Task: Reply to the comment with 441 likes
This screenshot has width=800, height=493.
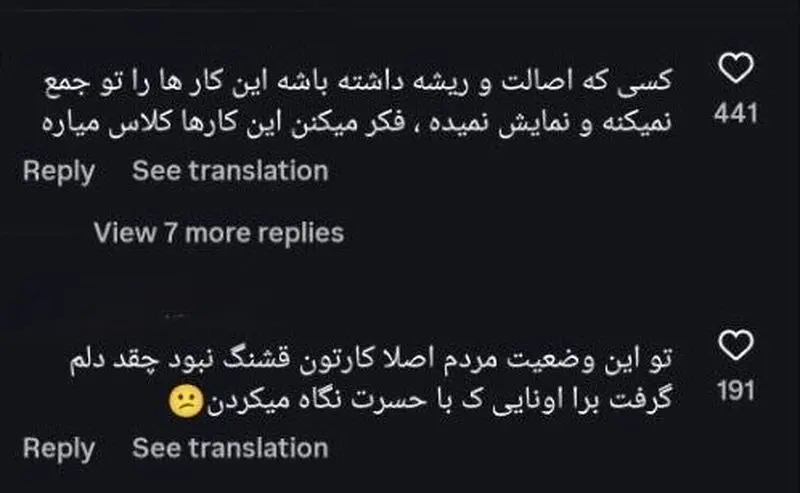Action: pyautogui.click(x=58, y=171)
